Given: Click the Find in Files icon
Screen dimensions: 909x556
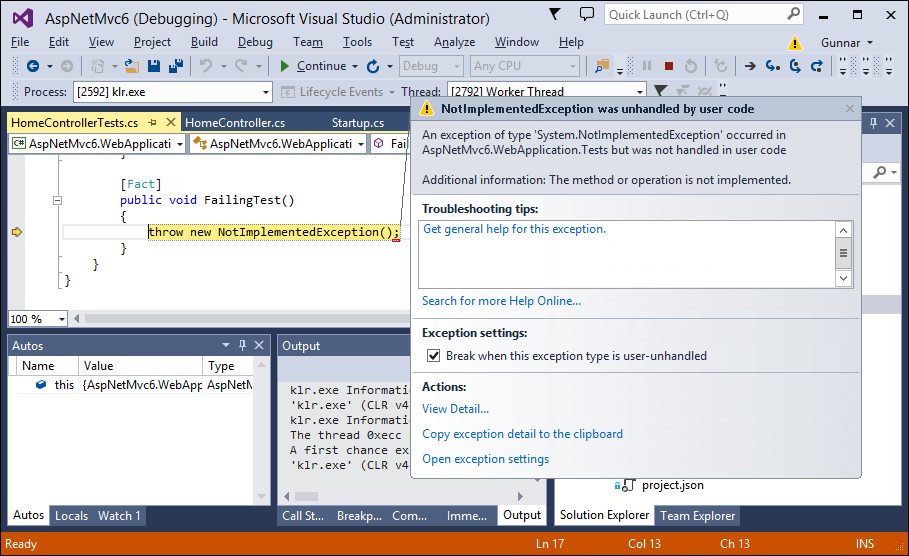Looking at the screenshot, I should pos(602,66).
